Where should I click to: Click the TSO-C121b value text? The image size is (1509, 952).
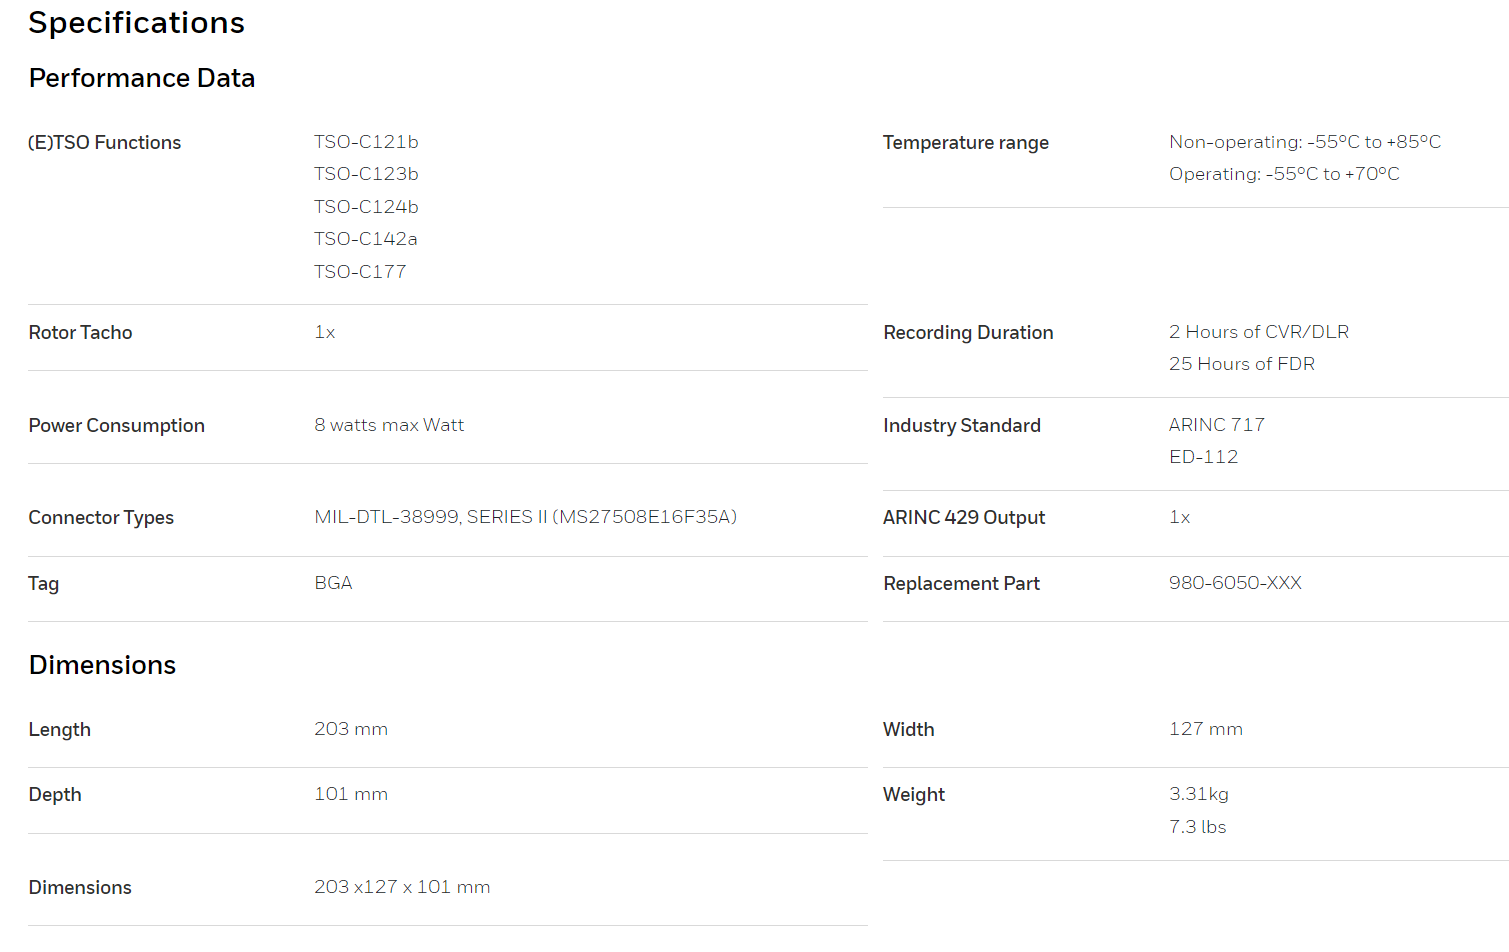366,142
